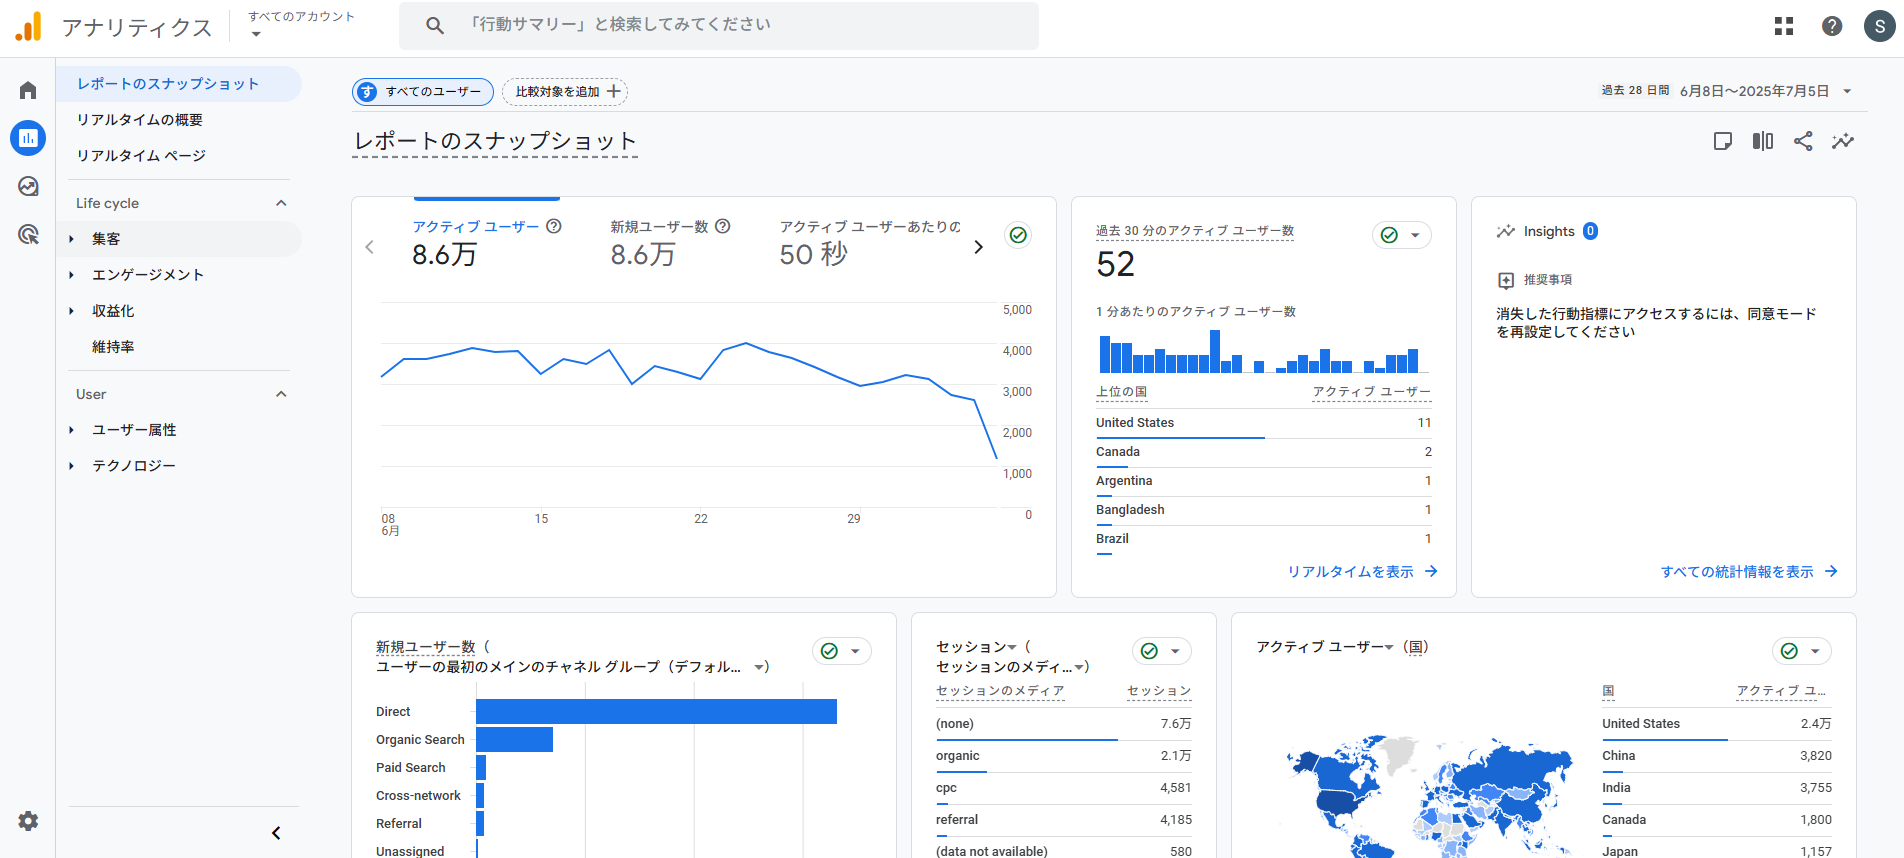Viewport: 1904px width, 858px height.
Task: Click help icon next to 新規ユーザー数
Action: 723,226
